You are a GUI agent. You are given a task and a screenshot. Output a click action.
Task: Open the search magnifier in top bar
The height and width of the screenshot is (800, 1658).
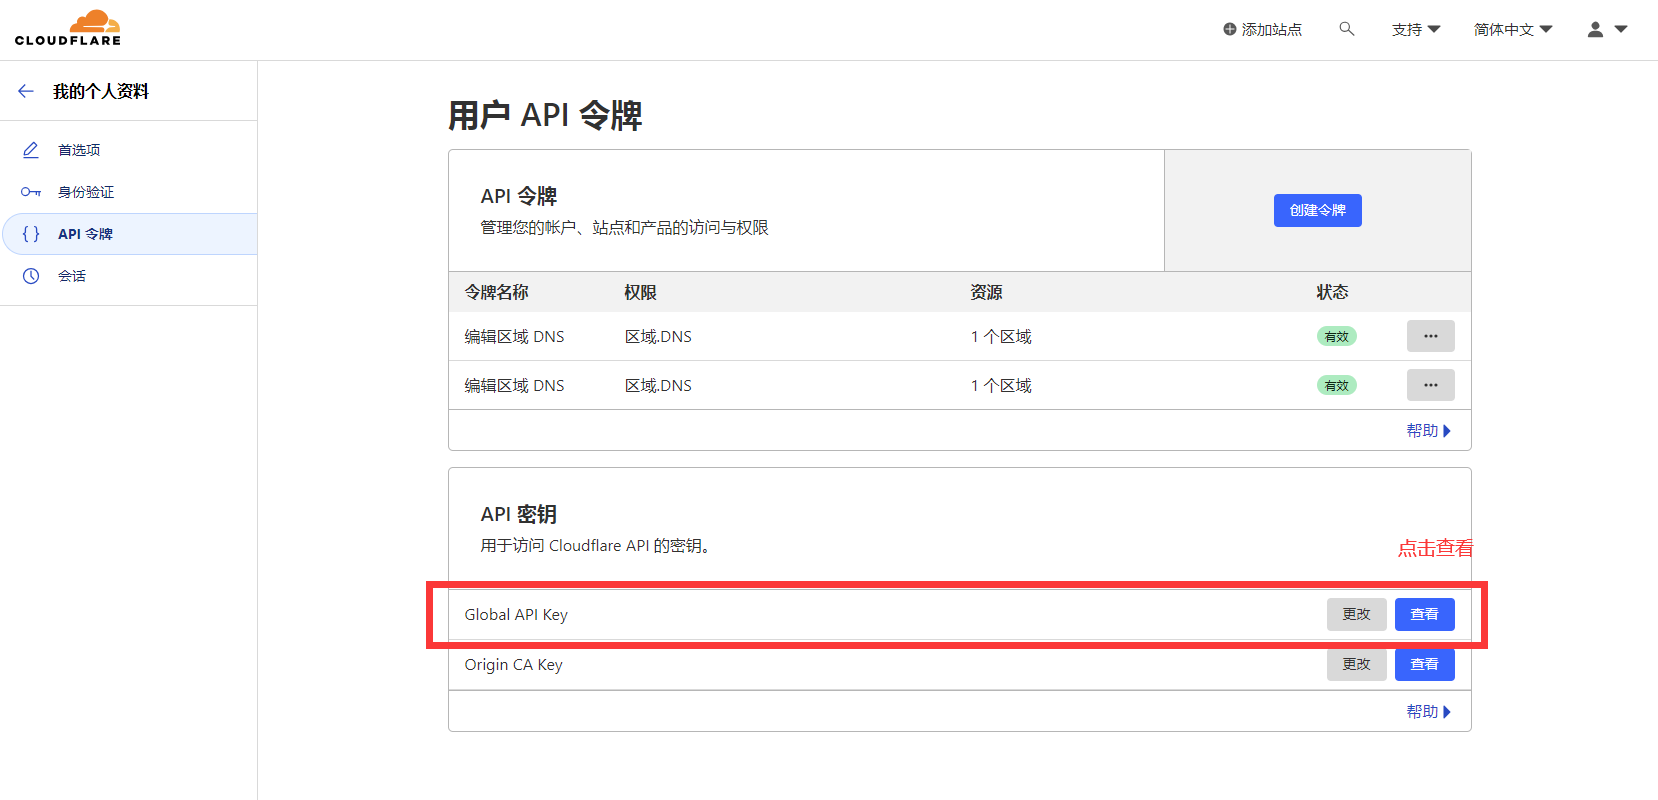(1347, 29)
